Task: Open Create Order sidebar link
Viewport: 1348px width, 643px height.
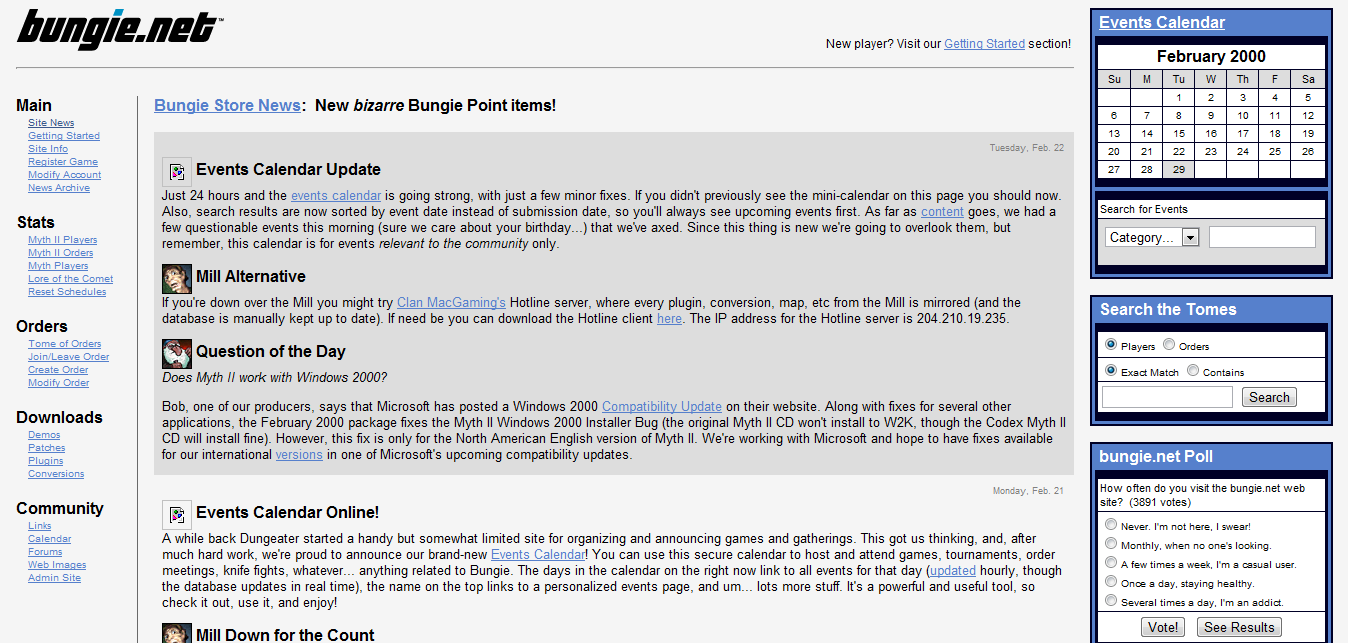Action: (58, 370)
